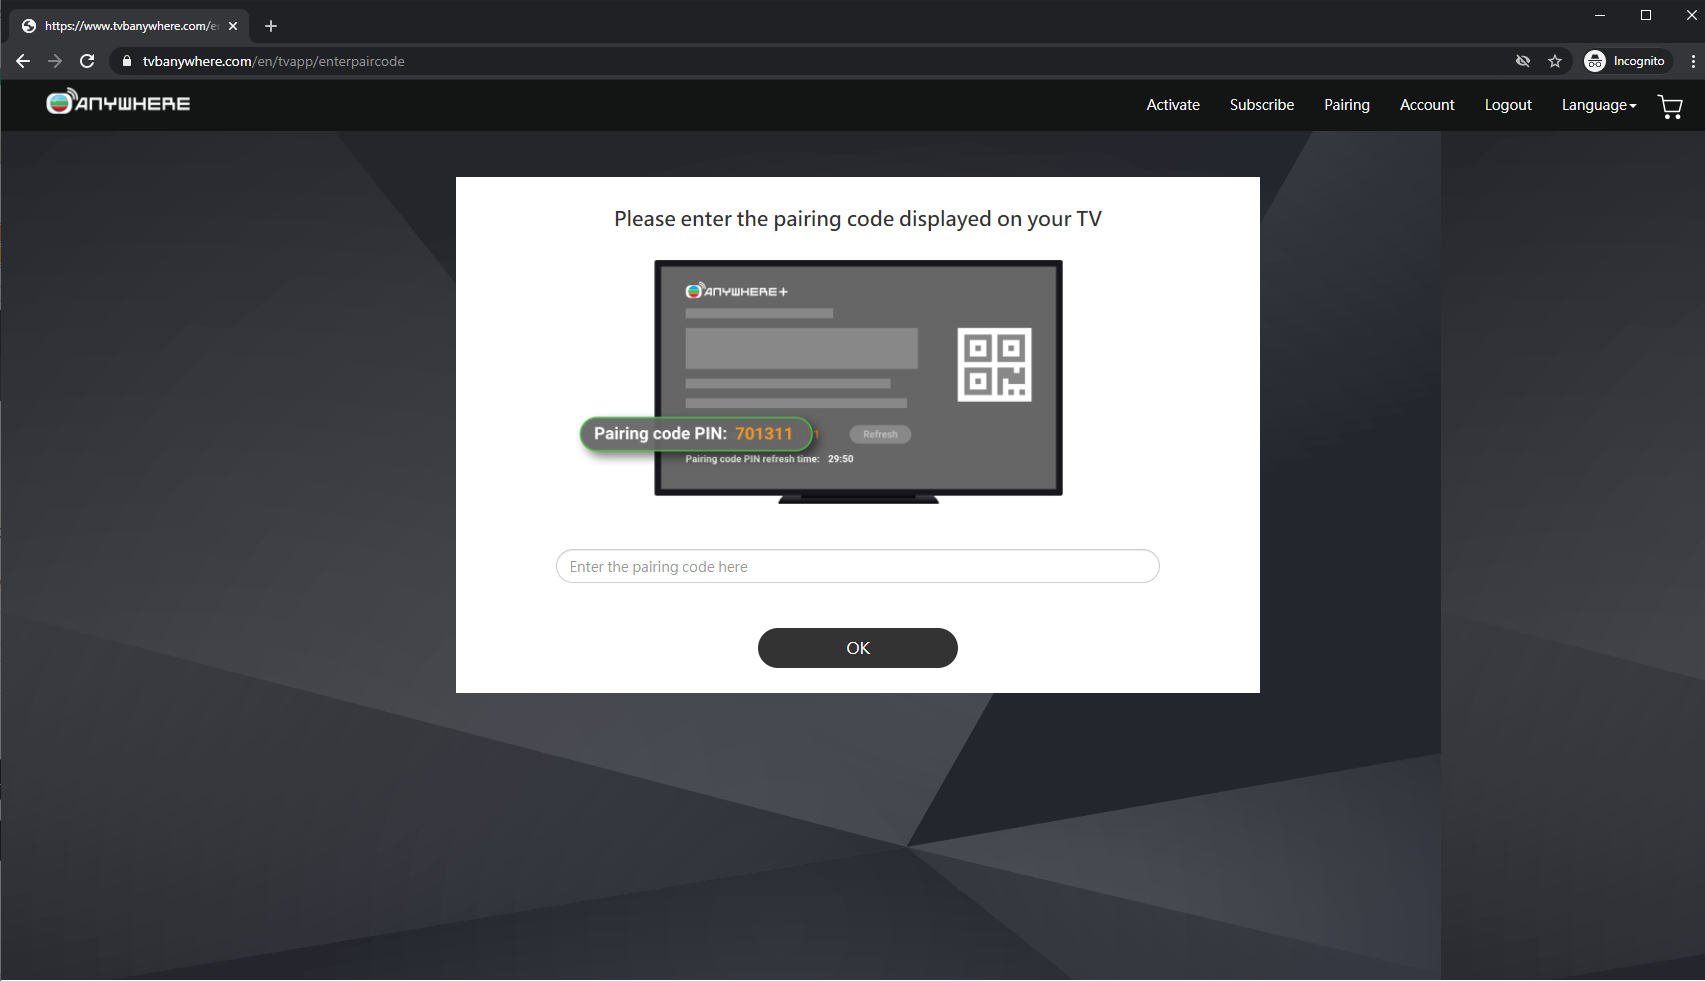Open the Incognito profile indicator

click(x=1628, y=61)
